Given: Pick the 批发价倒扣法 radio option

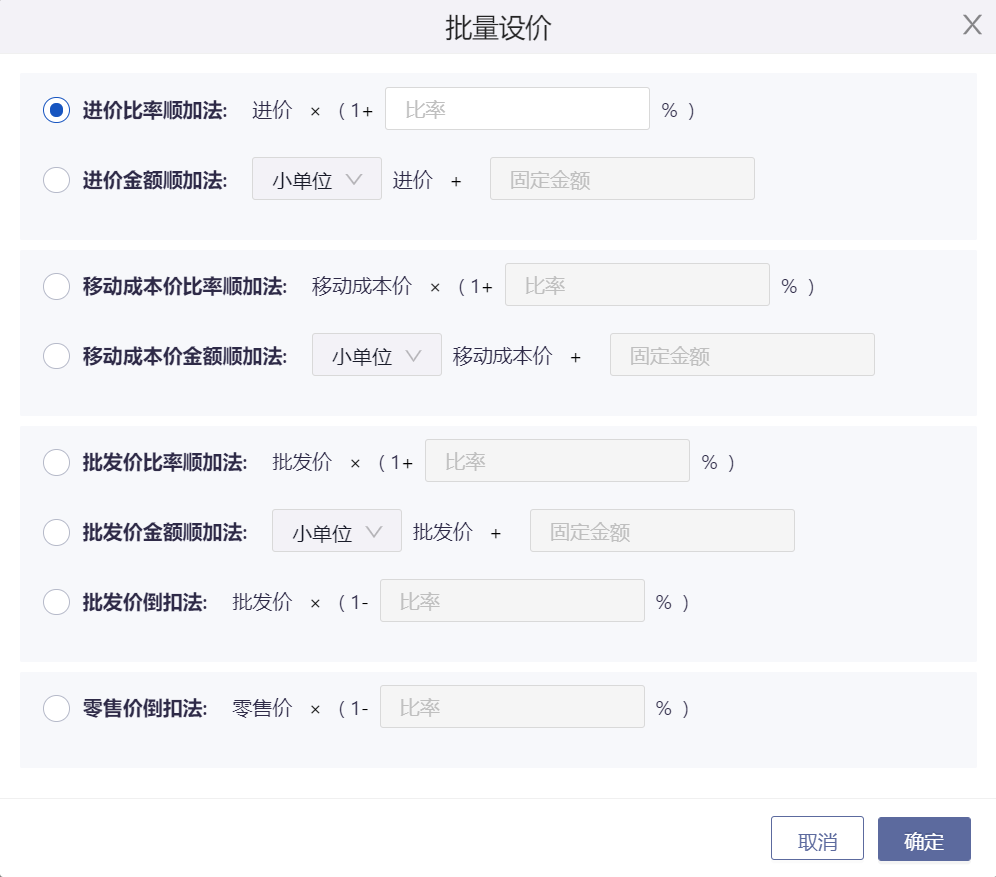Looking at the screenshot, I should pos(56,602).
